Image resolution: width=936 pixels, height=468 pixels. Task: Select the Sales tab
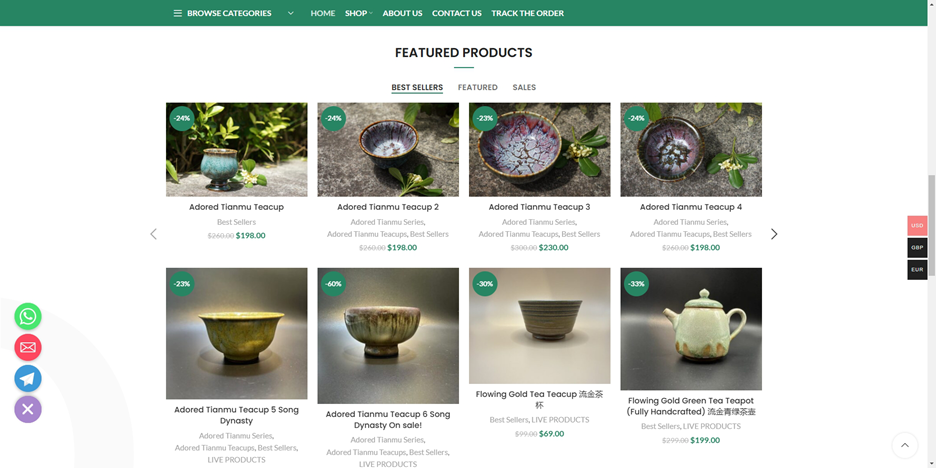coord(524,87)
